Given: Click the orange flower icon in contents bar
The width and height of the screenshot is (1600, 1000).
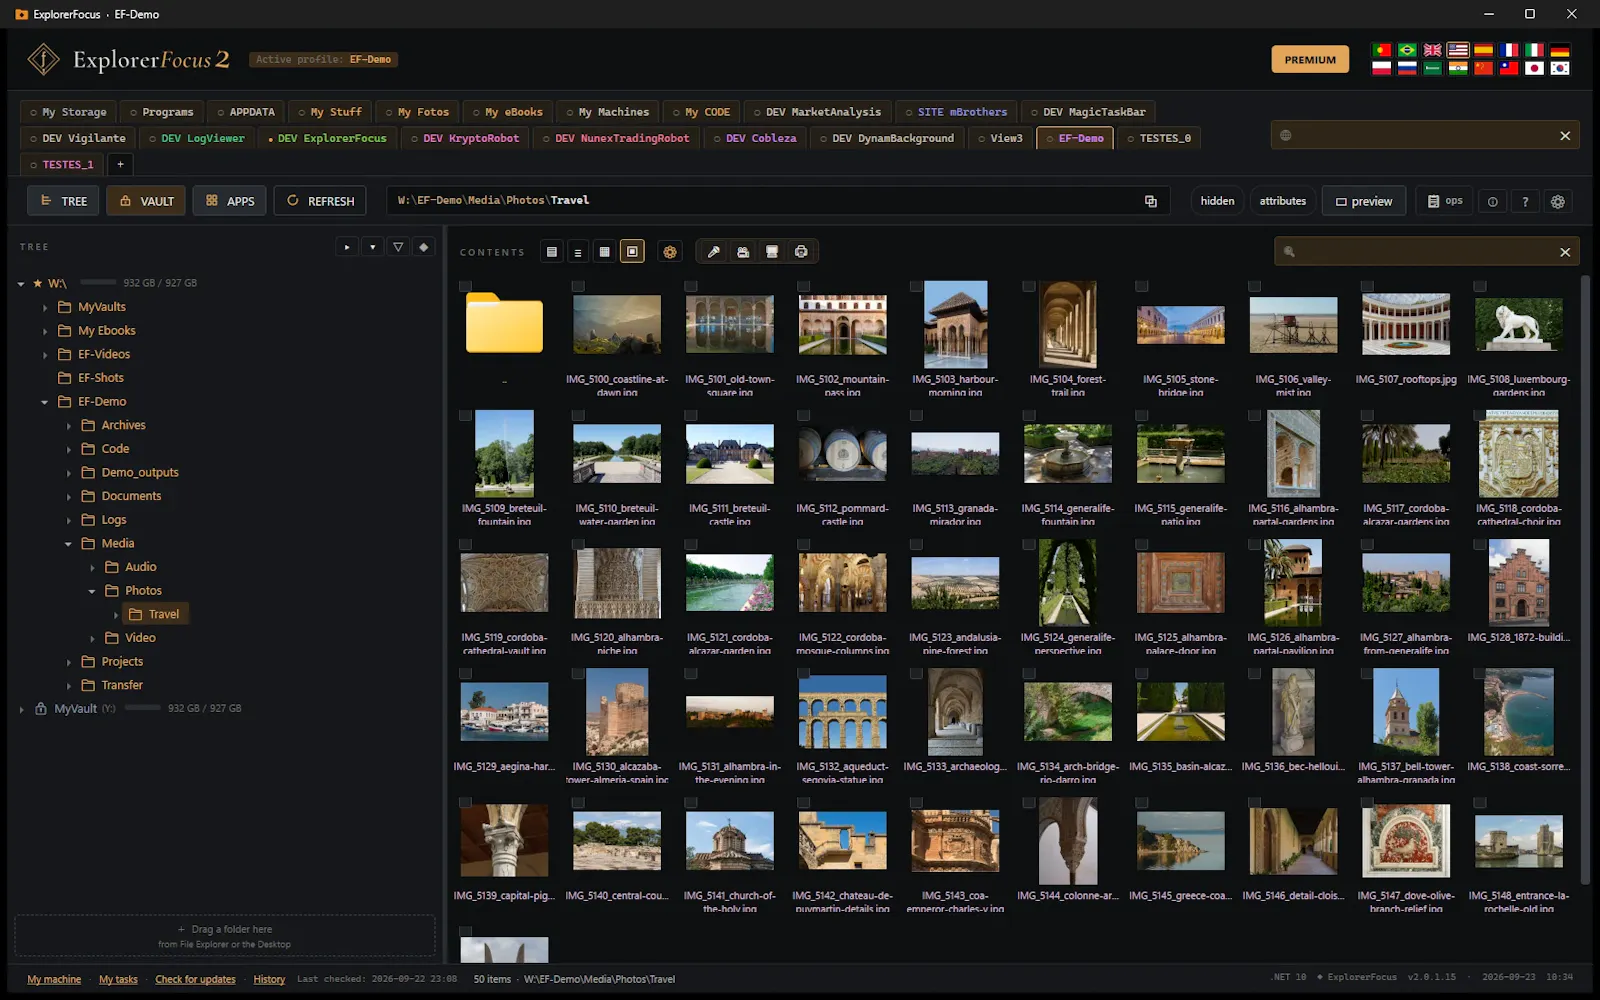Looking at the screenshot, I should [x=670, y=252].
